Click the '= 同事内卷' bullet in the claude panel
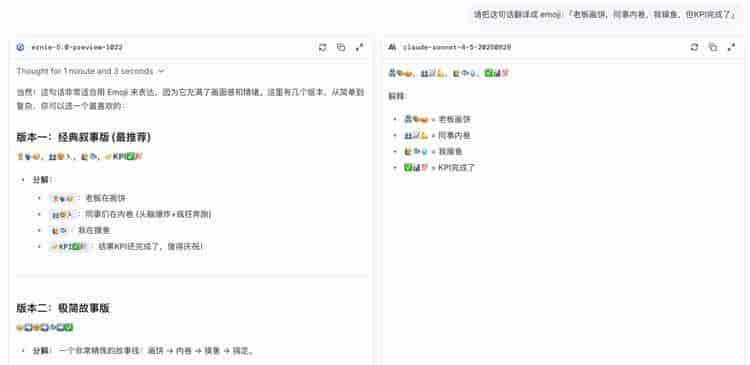The width and height of the screenshot is (750, 365). tap(437, 135)
